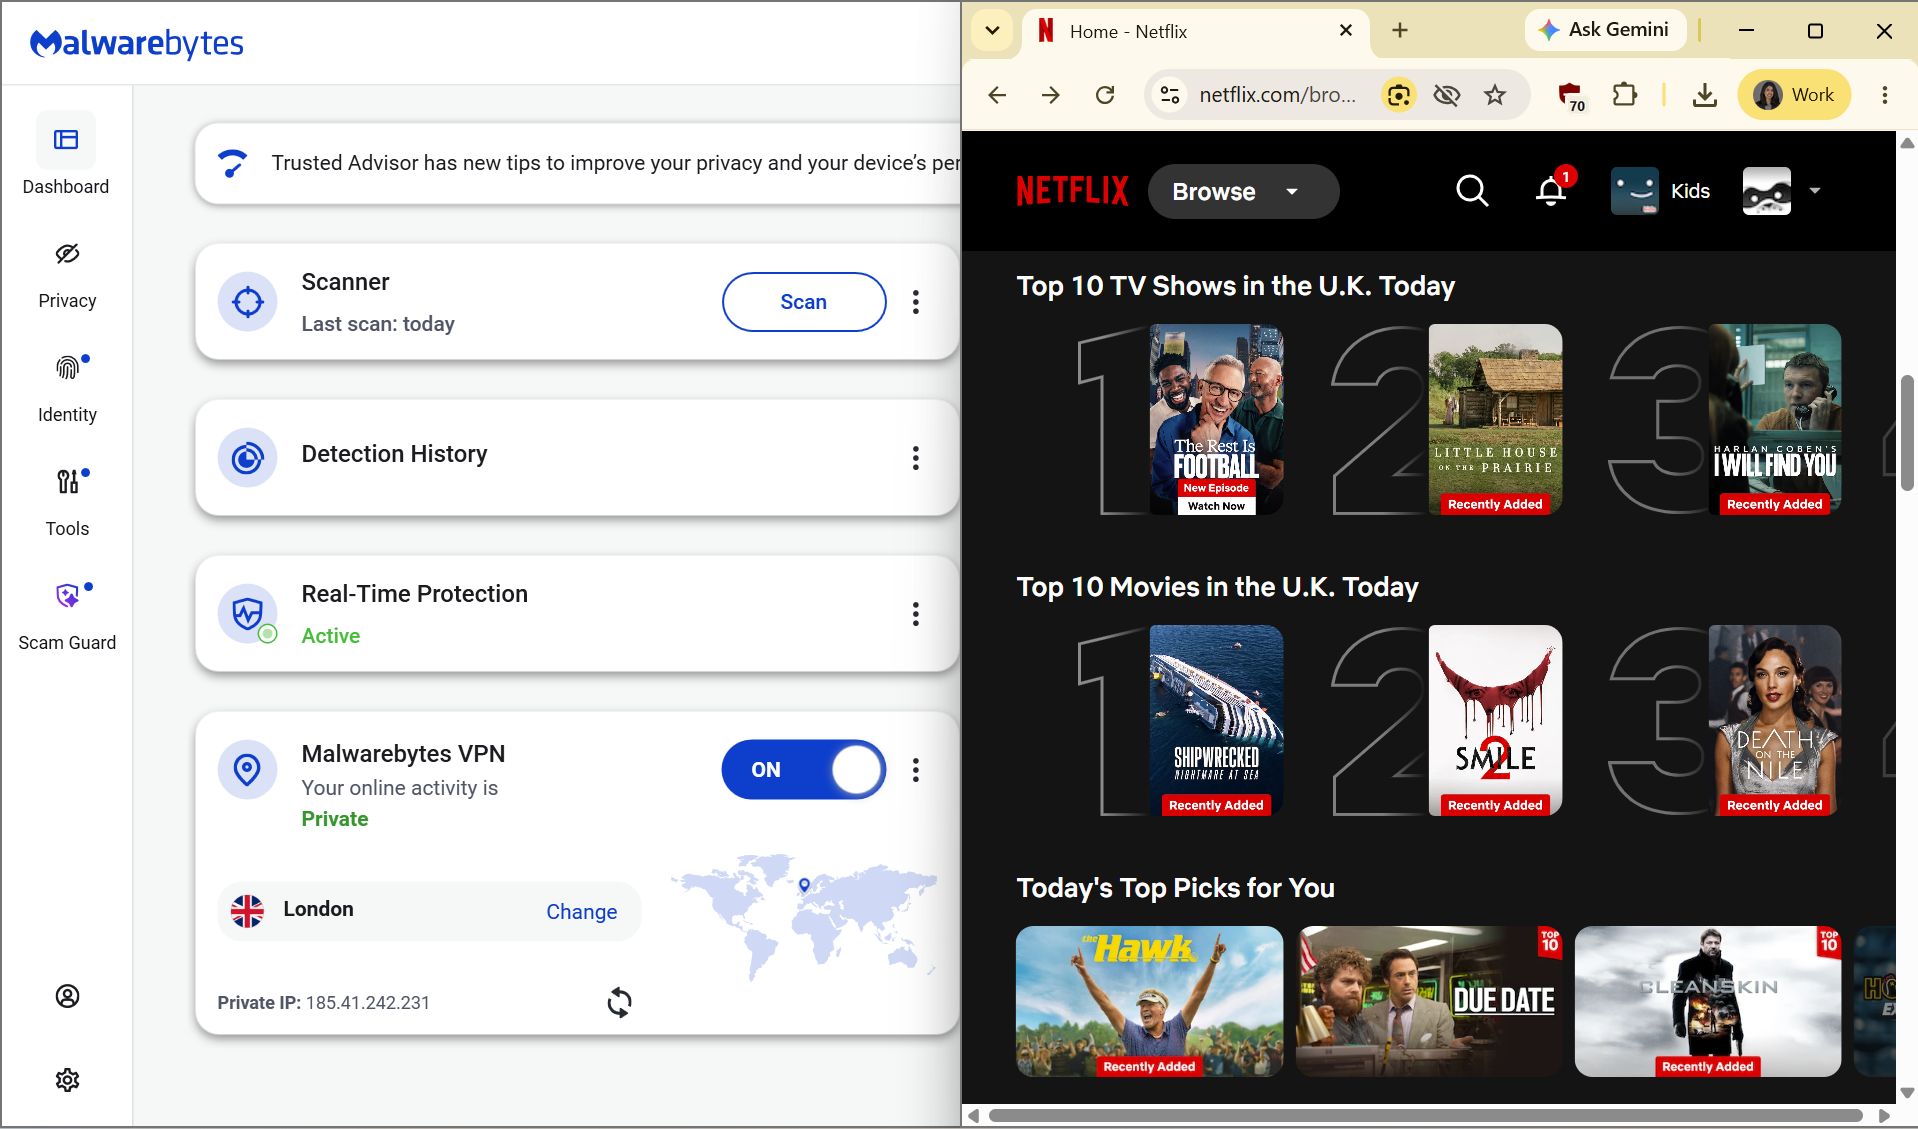This screenshot has width=1918, height=1129.
Task: Open Cleanskin in Top Picks
Action: click(1708, 1001)
